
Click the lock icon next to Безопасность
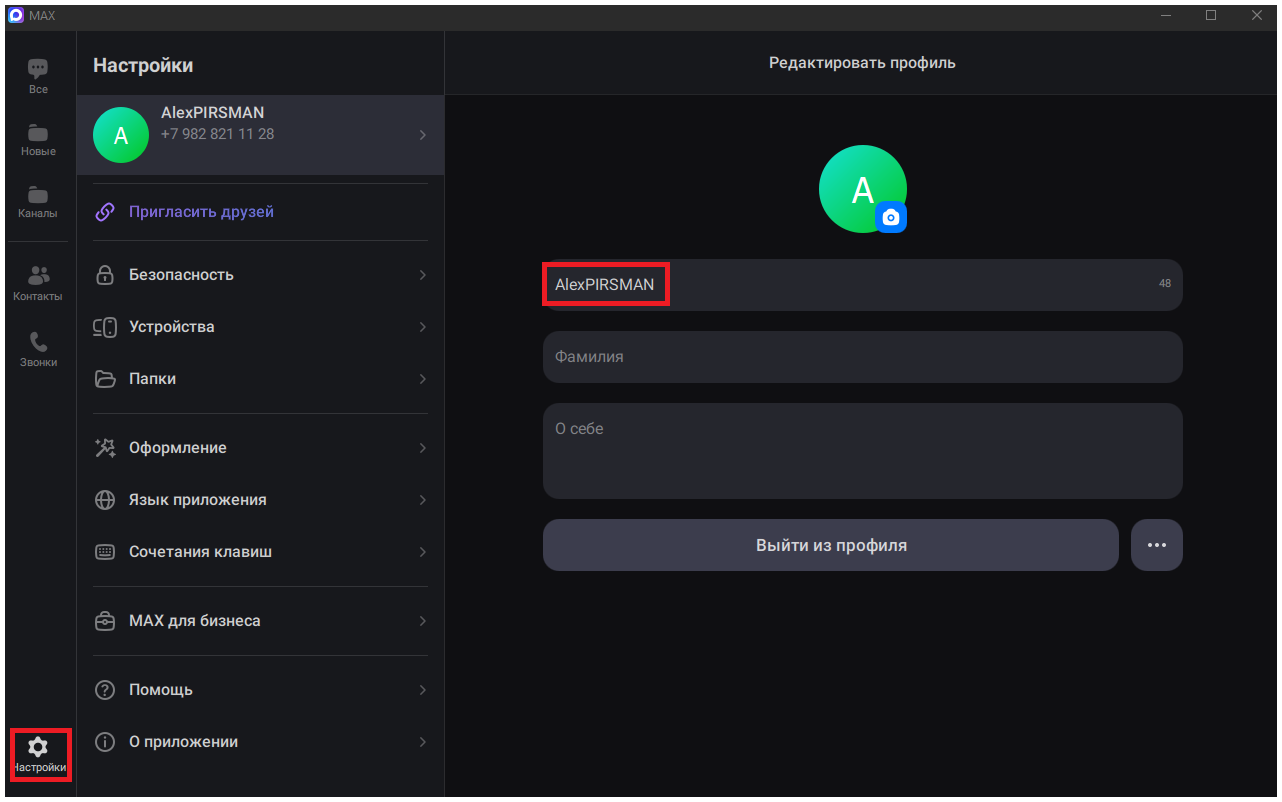[x=105, y=275]
